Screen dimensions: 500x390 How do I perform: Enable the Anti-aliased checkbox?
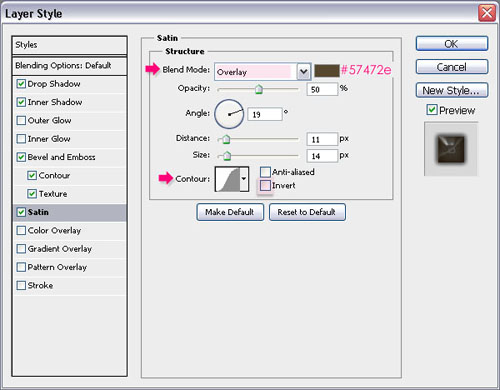point(265,172)
